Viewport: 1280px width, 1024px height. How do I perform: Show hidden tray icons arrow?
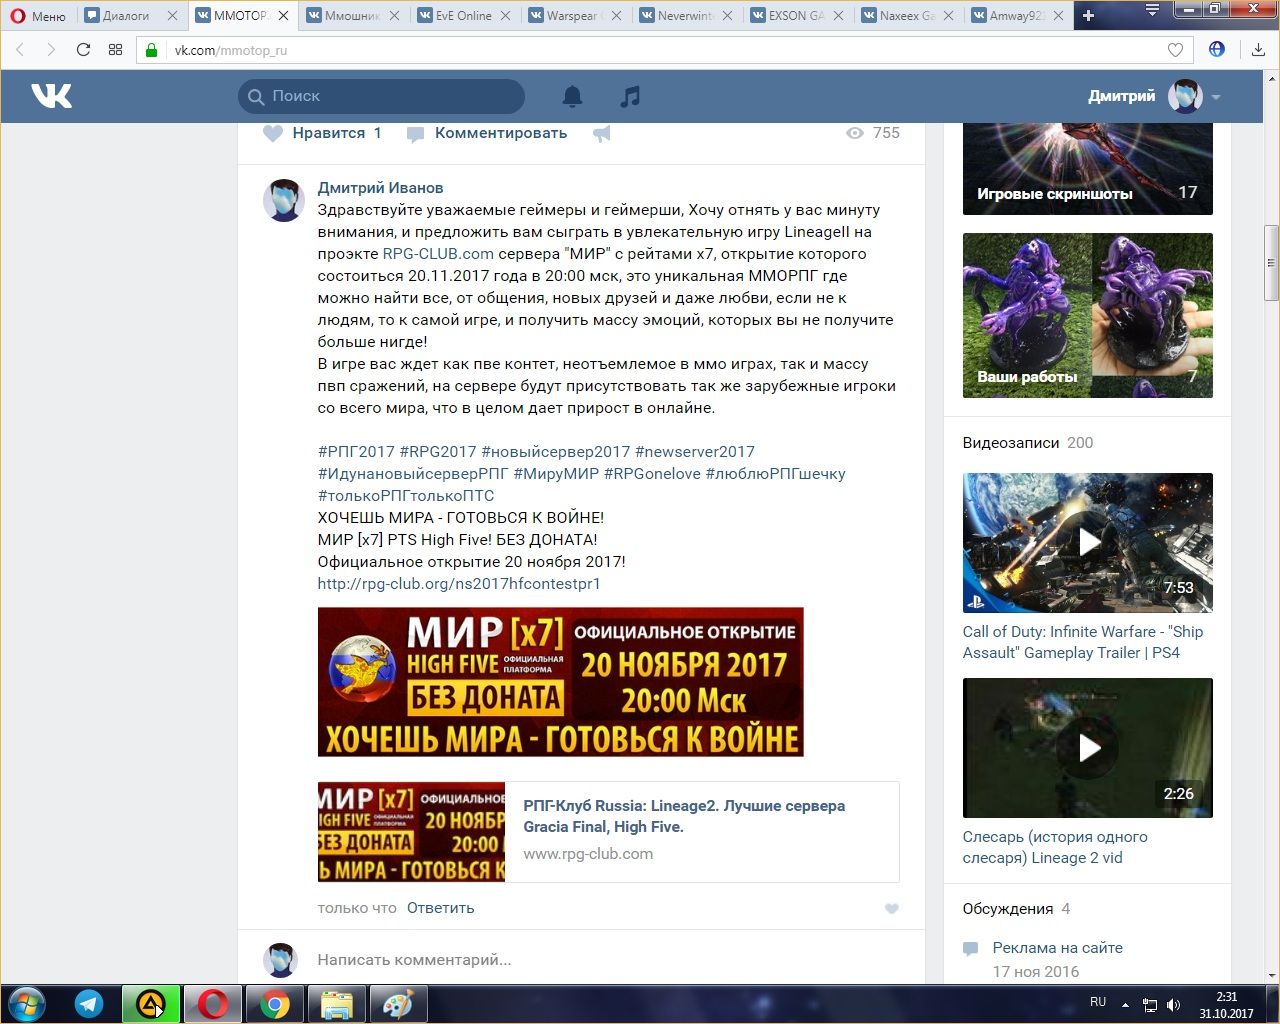coord(1125,1005)
